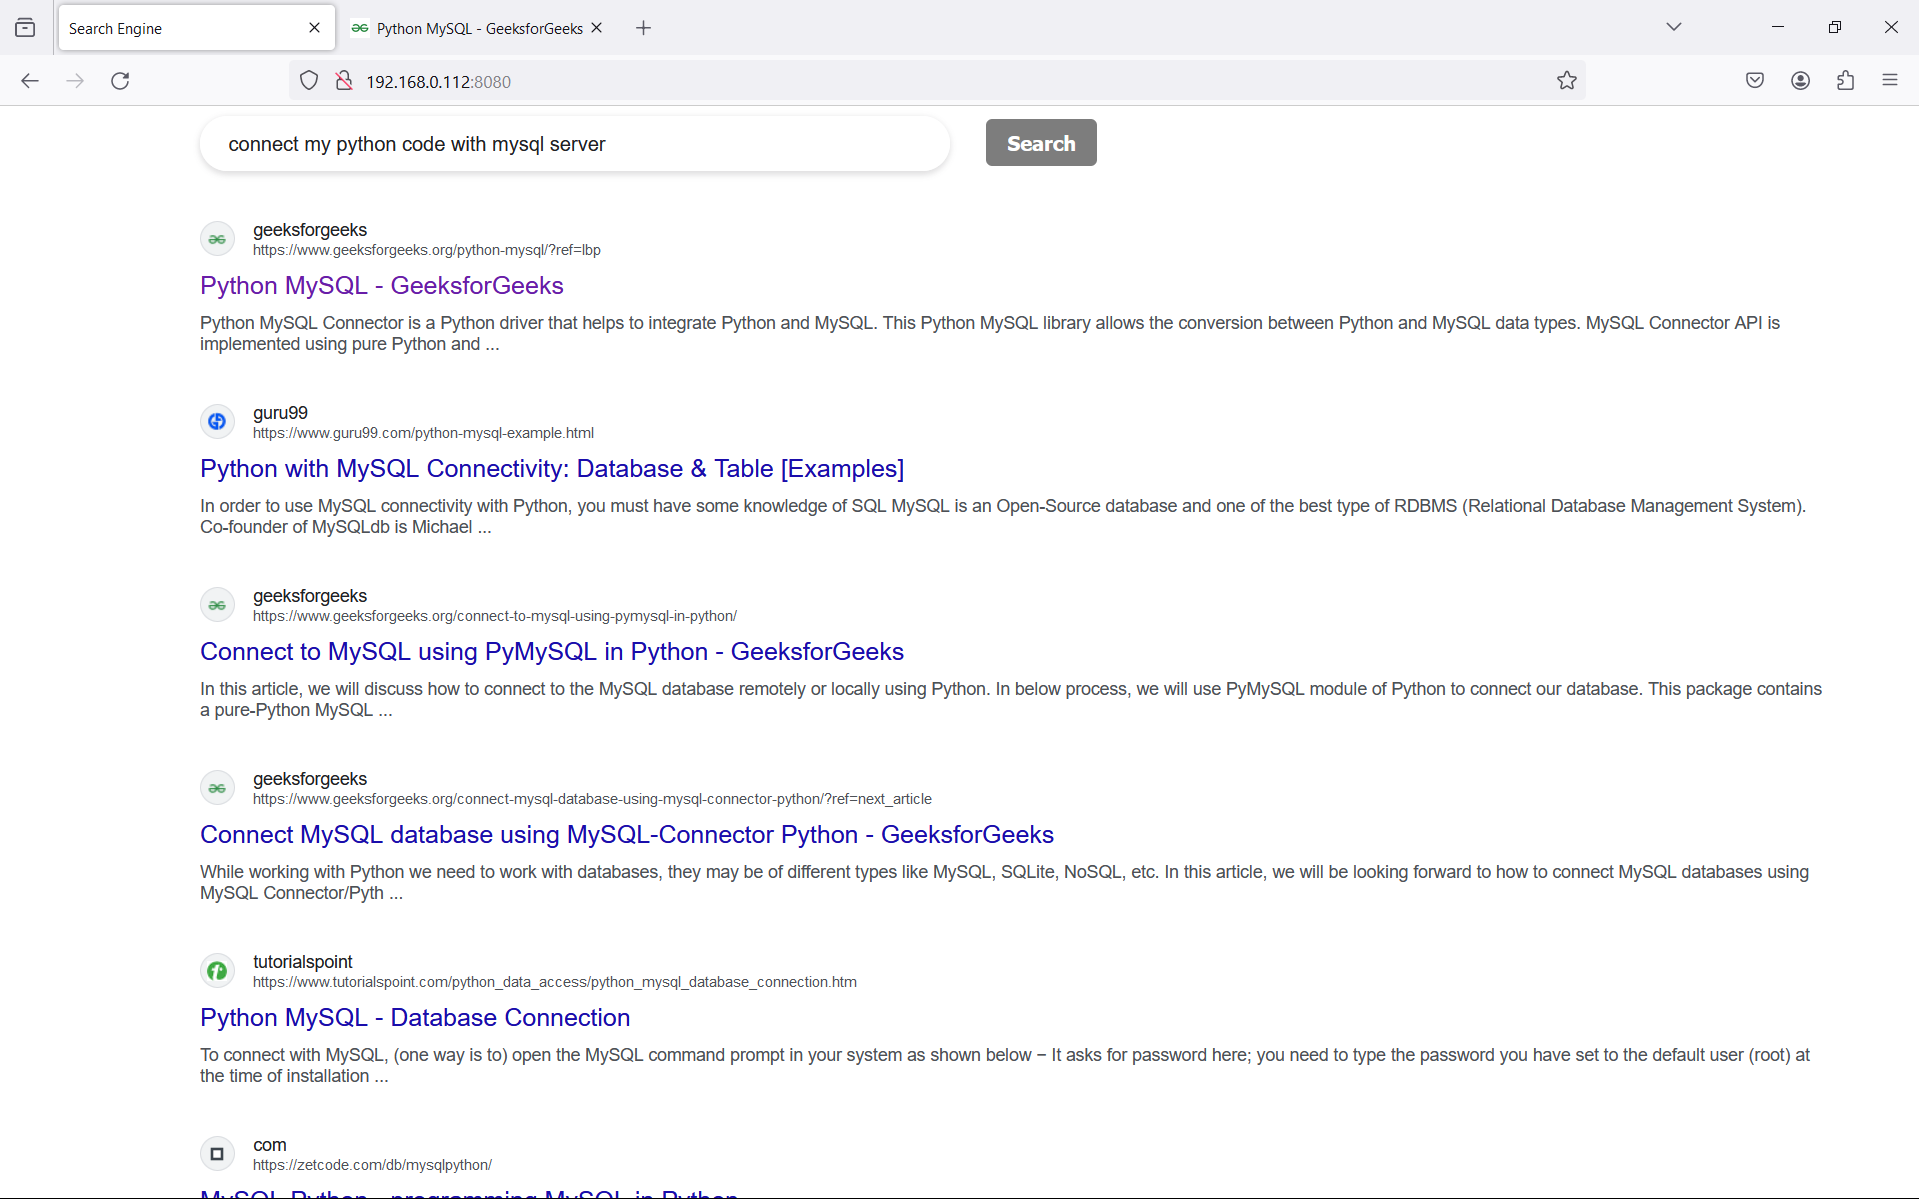The image size is (1919, 1199).
Task: Click the Search button
Action: 1041,143
